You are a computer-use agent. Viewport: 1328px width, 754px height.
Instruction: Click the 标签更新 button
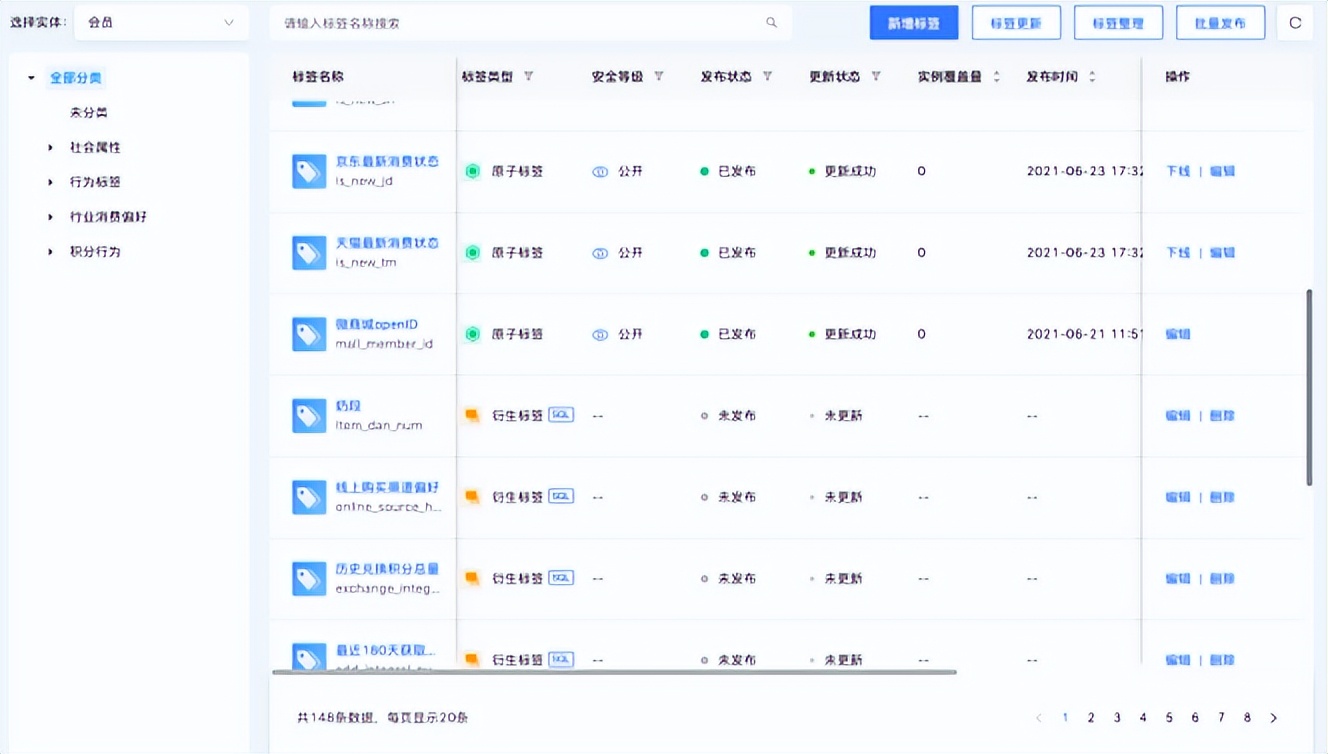click(x=1016, y=21)
